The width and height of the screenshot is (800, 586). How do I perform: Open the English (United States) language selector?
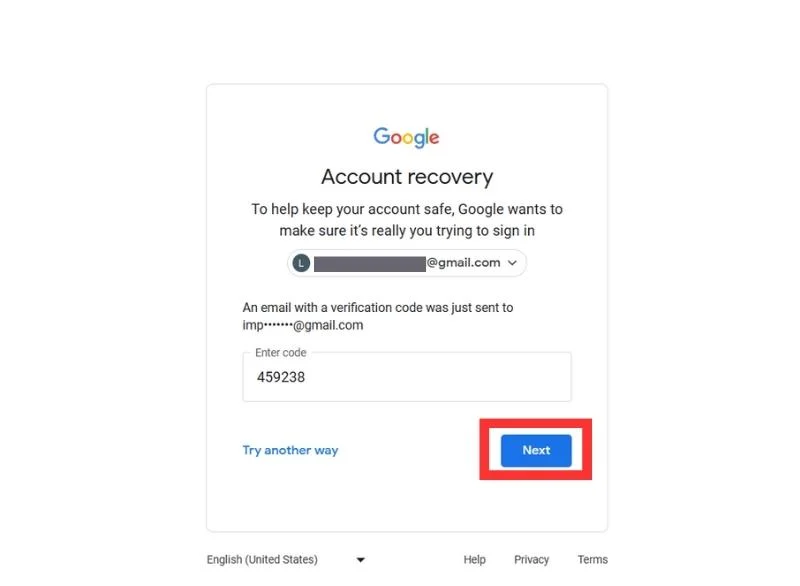[x=286, y=559]
